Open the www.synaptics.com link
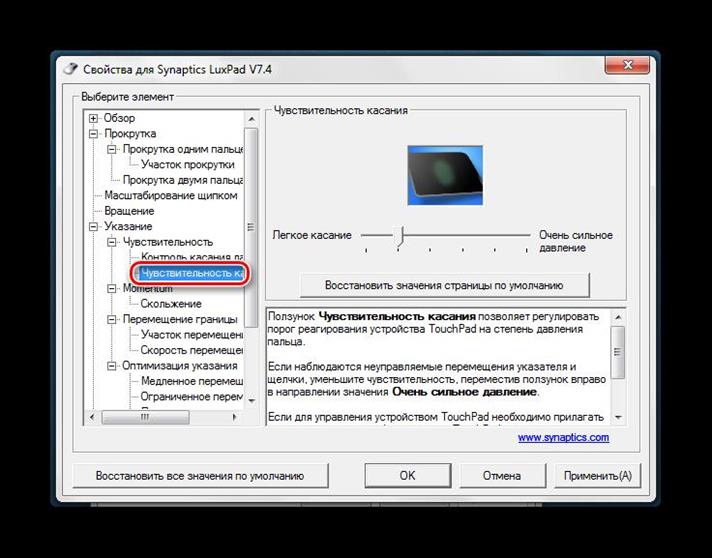Image resolution: width=712 pixels, height=558 pixels. click(x=563, y=437)
